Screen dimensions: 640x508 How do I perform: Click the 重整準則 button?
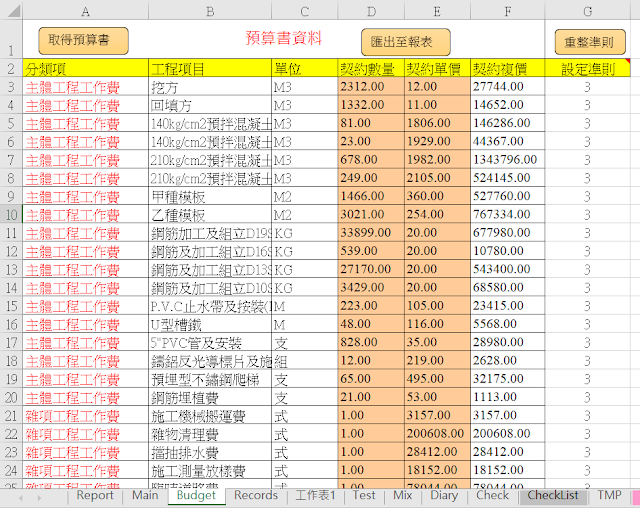coord(590,42)
